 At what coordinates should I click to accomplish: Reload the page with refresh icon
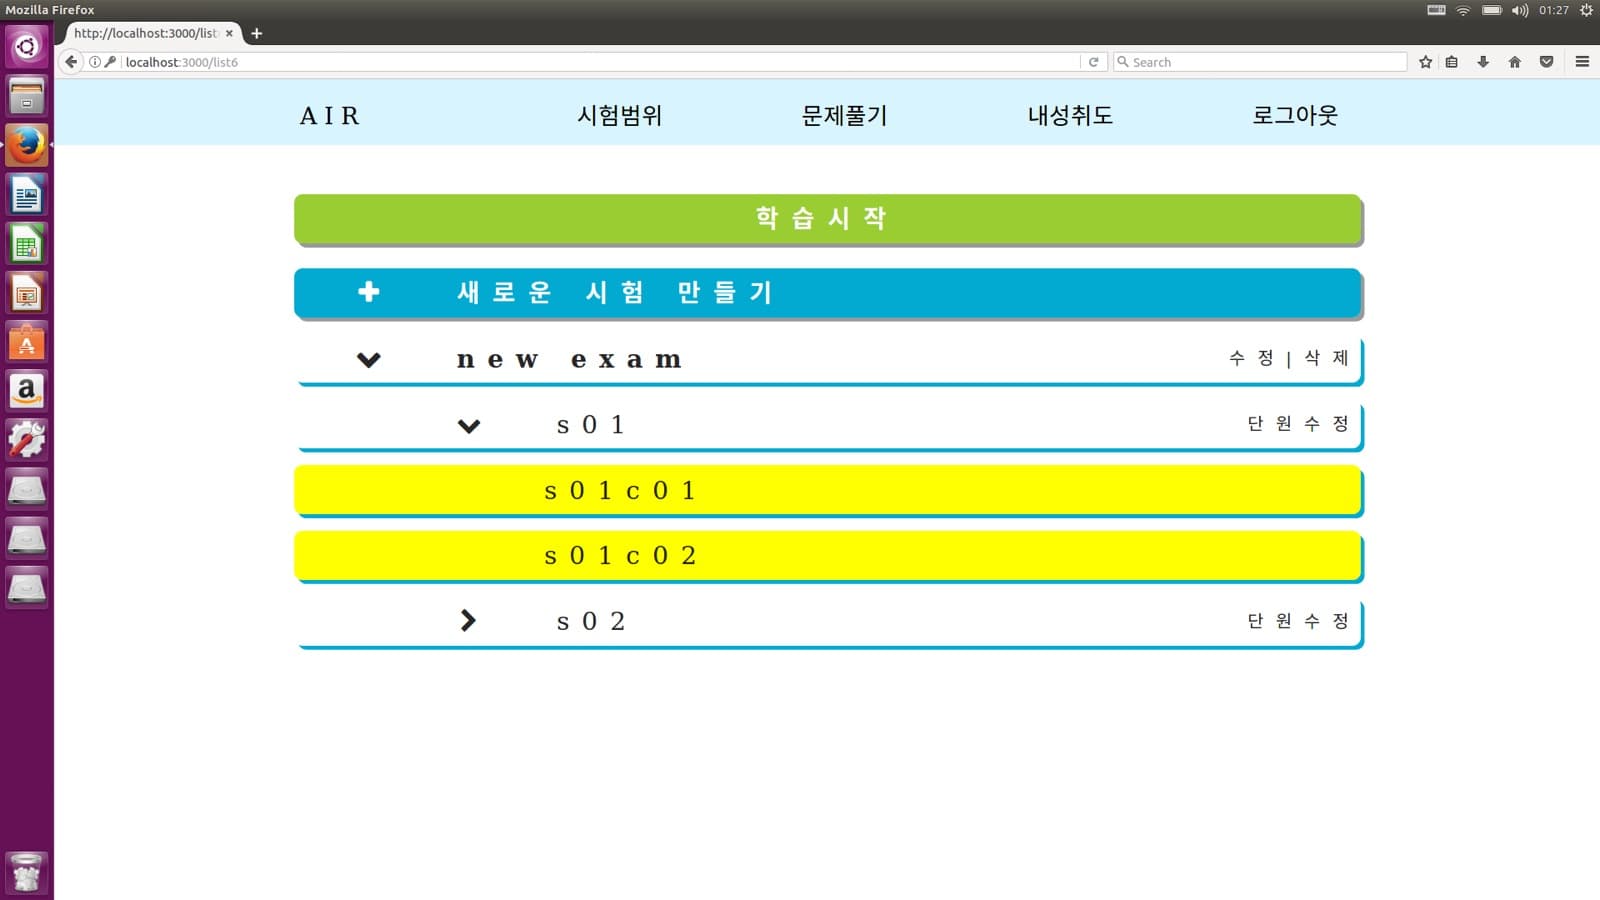coord(1093,62)
